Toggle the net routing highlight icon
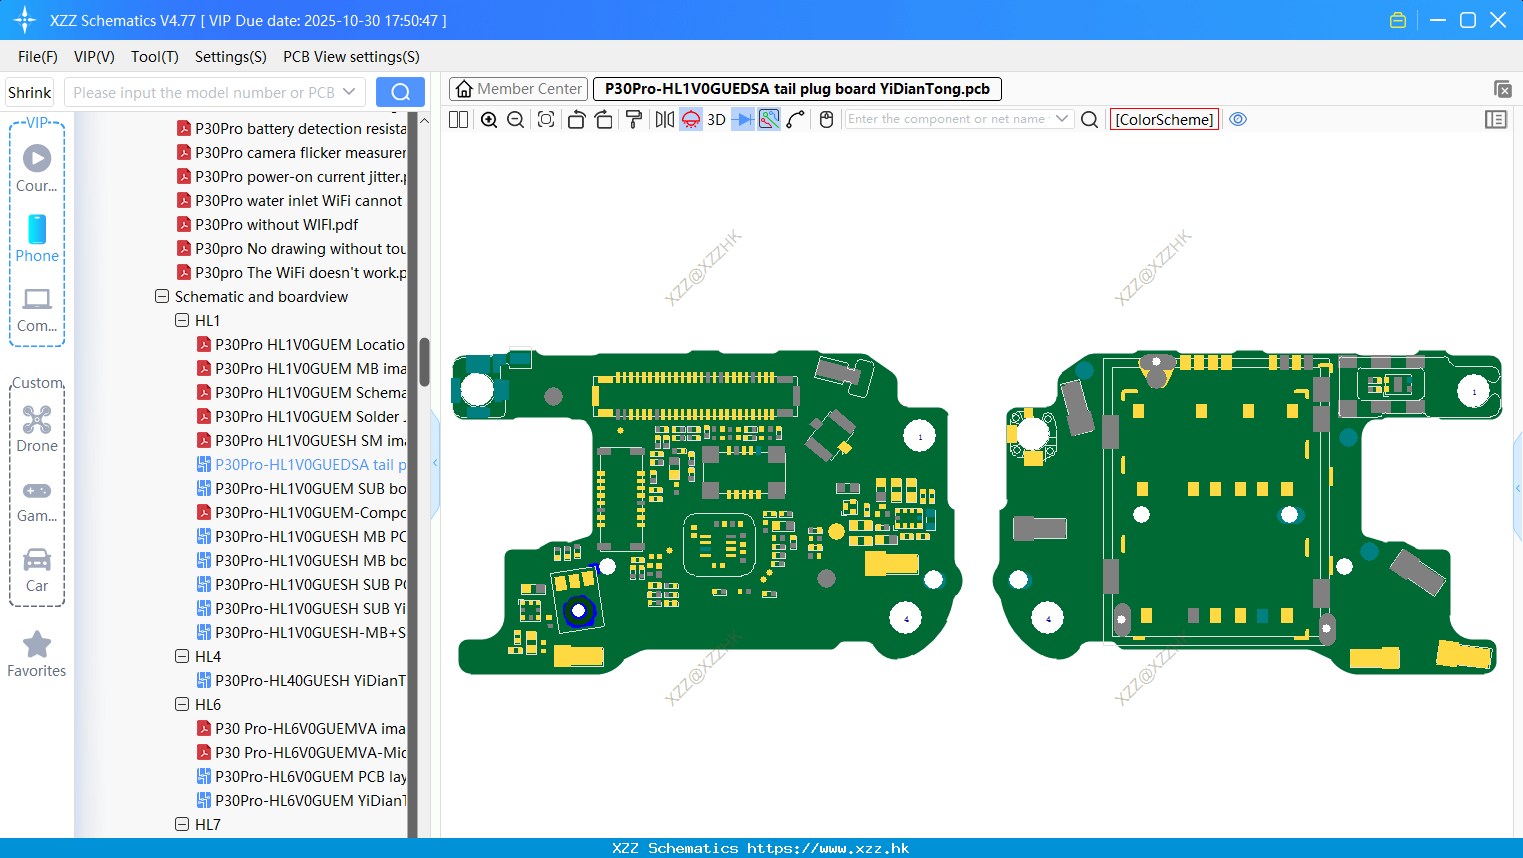This screenshot has width=1523, height=858. point(769,119)
